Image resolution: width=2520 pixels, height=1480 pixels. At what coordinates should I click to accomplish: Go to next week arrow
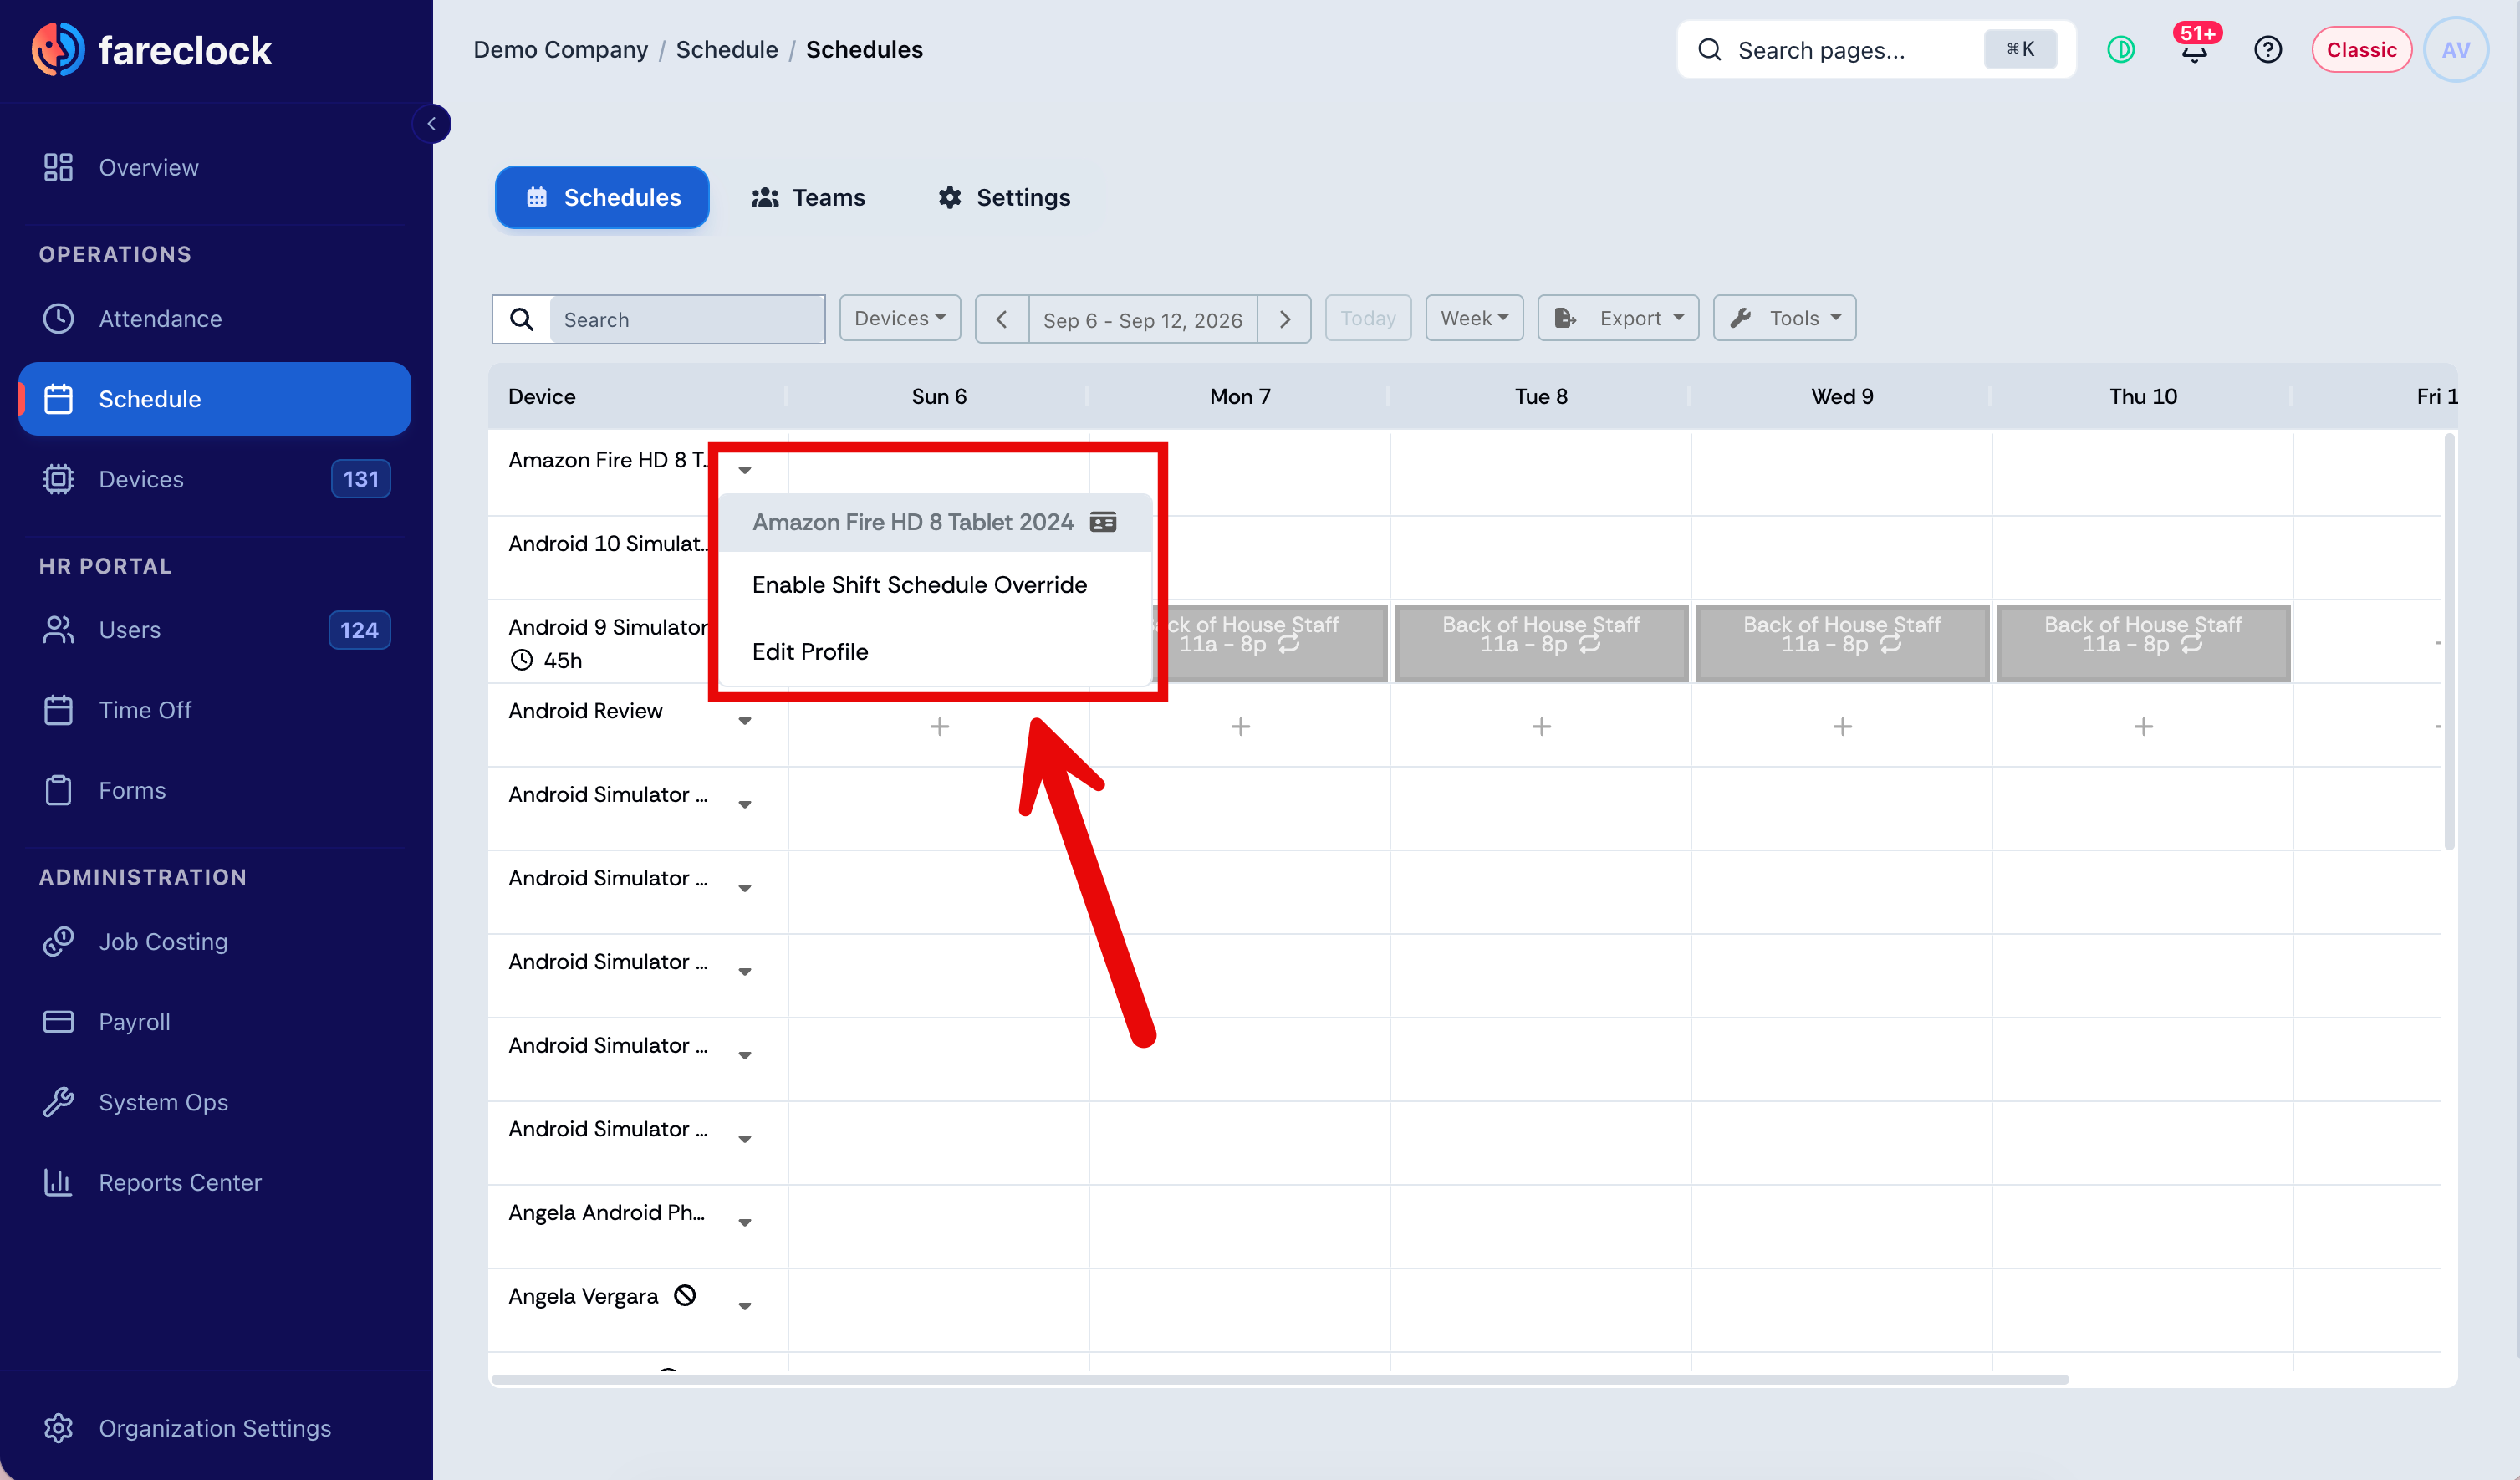coord(1285,319)
